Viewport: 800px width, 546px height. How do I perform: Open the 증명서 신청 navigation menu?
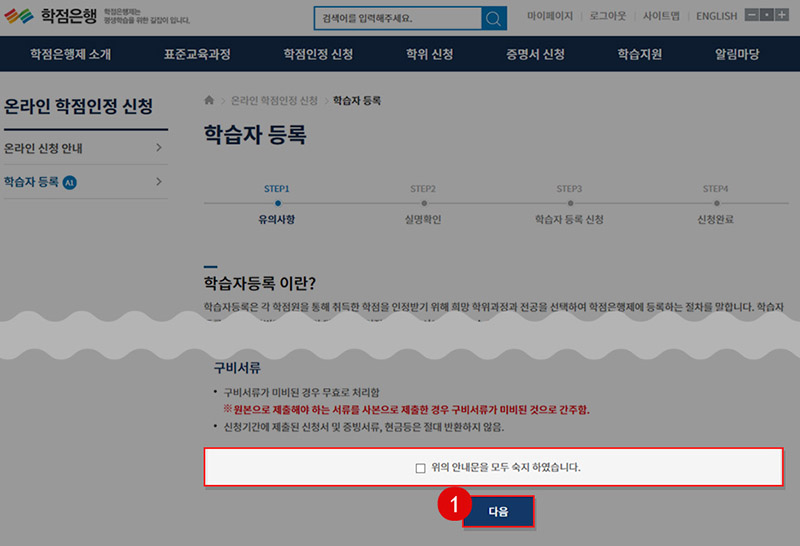point(535,54)
